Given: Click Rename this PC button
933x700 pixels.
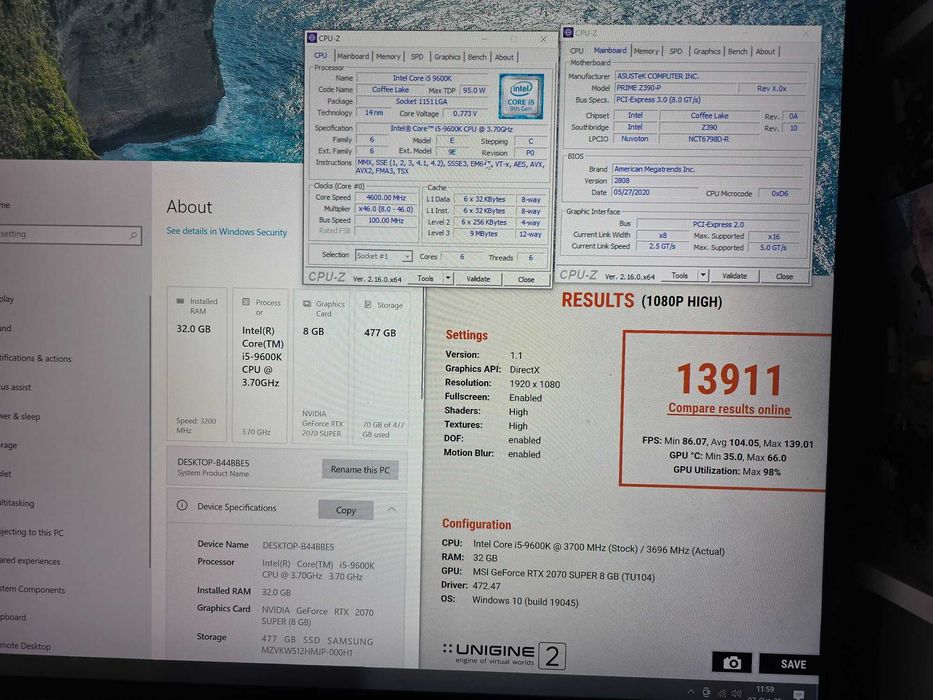Looking at the screenshot, I should click(x=360, y=469).
